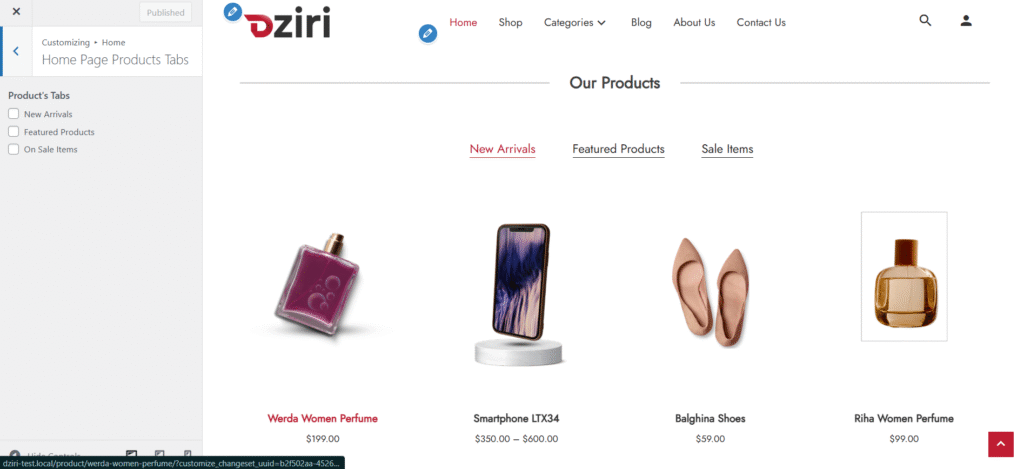Click the edit pencil icon beside the menu

[428, 33]
